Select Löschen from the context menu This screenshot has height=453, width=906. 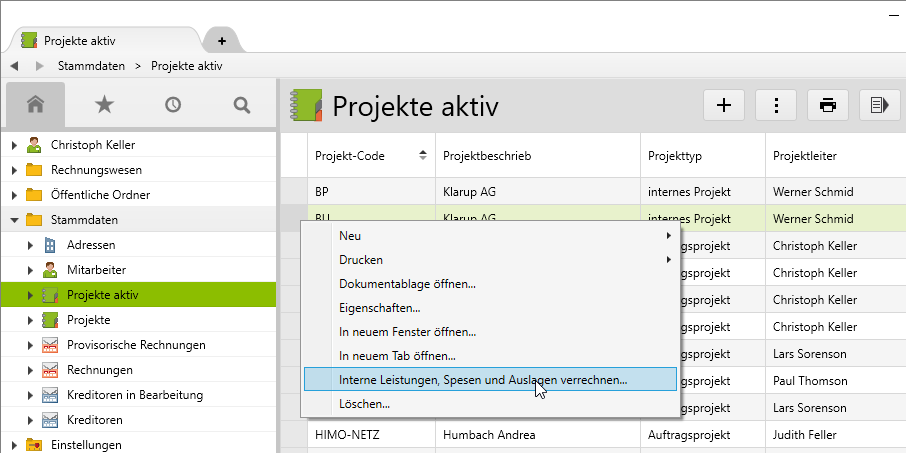pyautogui.click(x=364, y=404)
